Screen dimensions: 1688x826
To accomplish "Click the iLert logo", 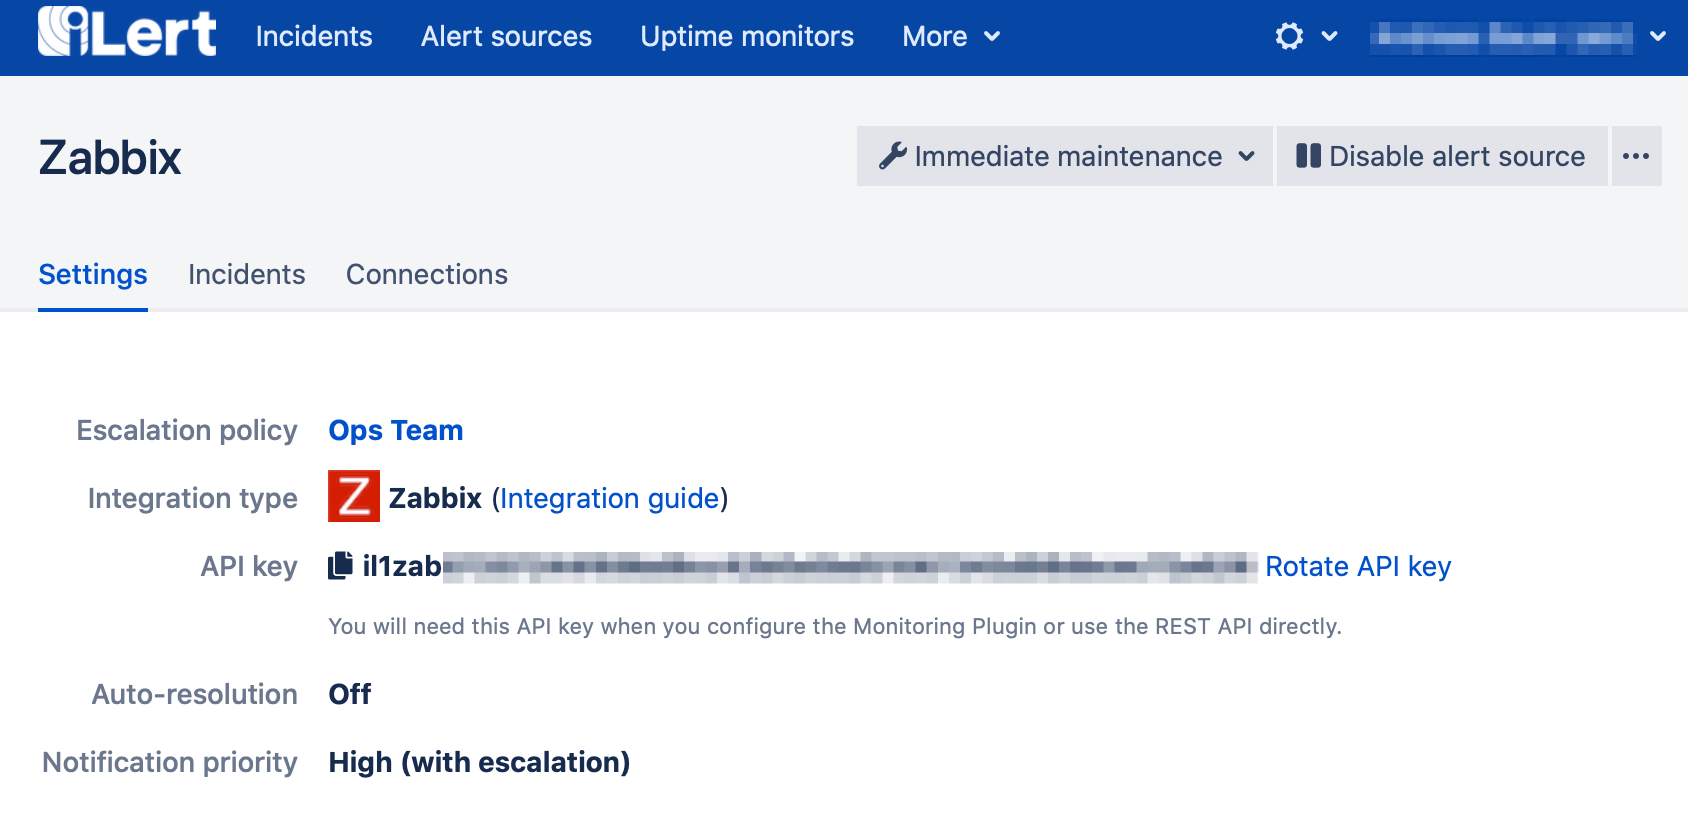I will click(x=126, y=33).
